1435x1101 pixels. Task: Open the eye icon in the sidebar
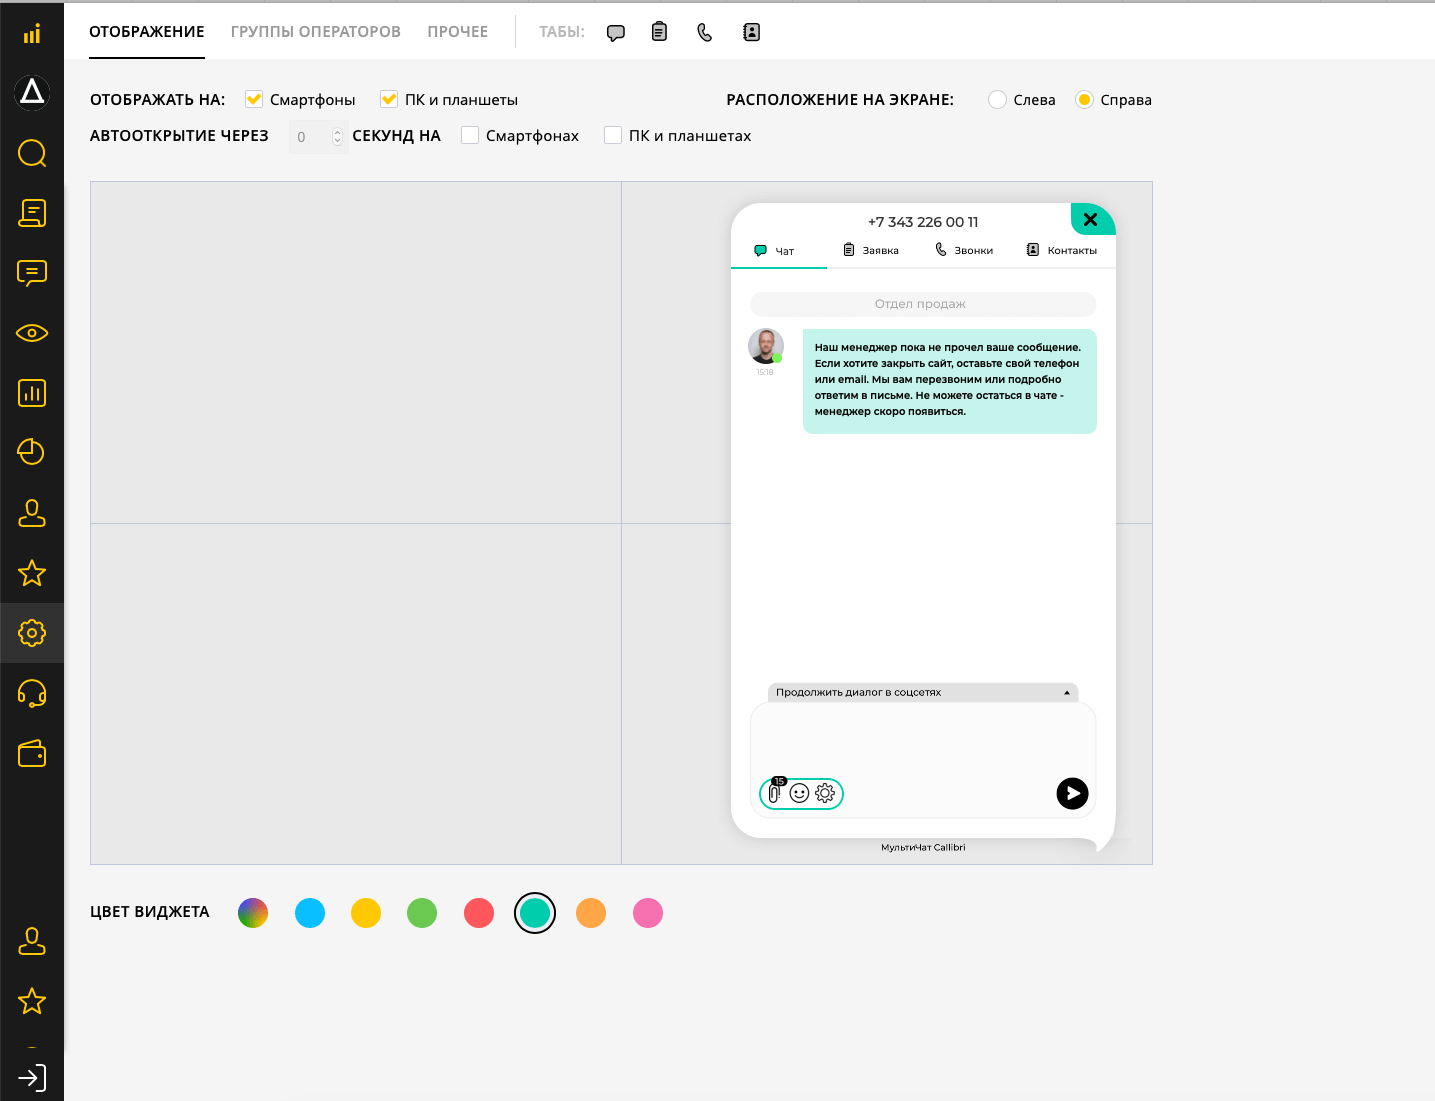32,333
